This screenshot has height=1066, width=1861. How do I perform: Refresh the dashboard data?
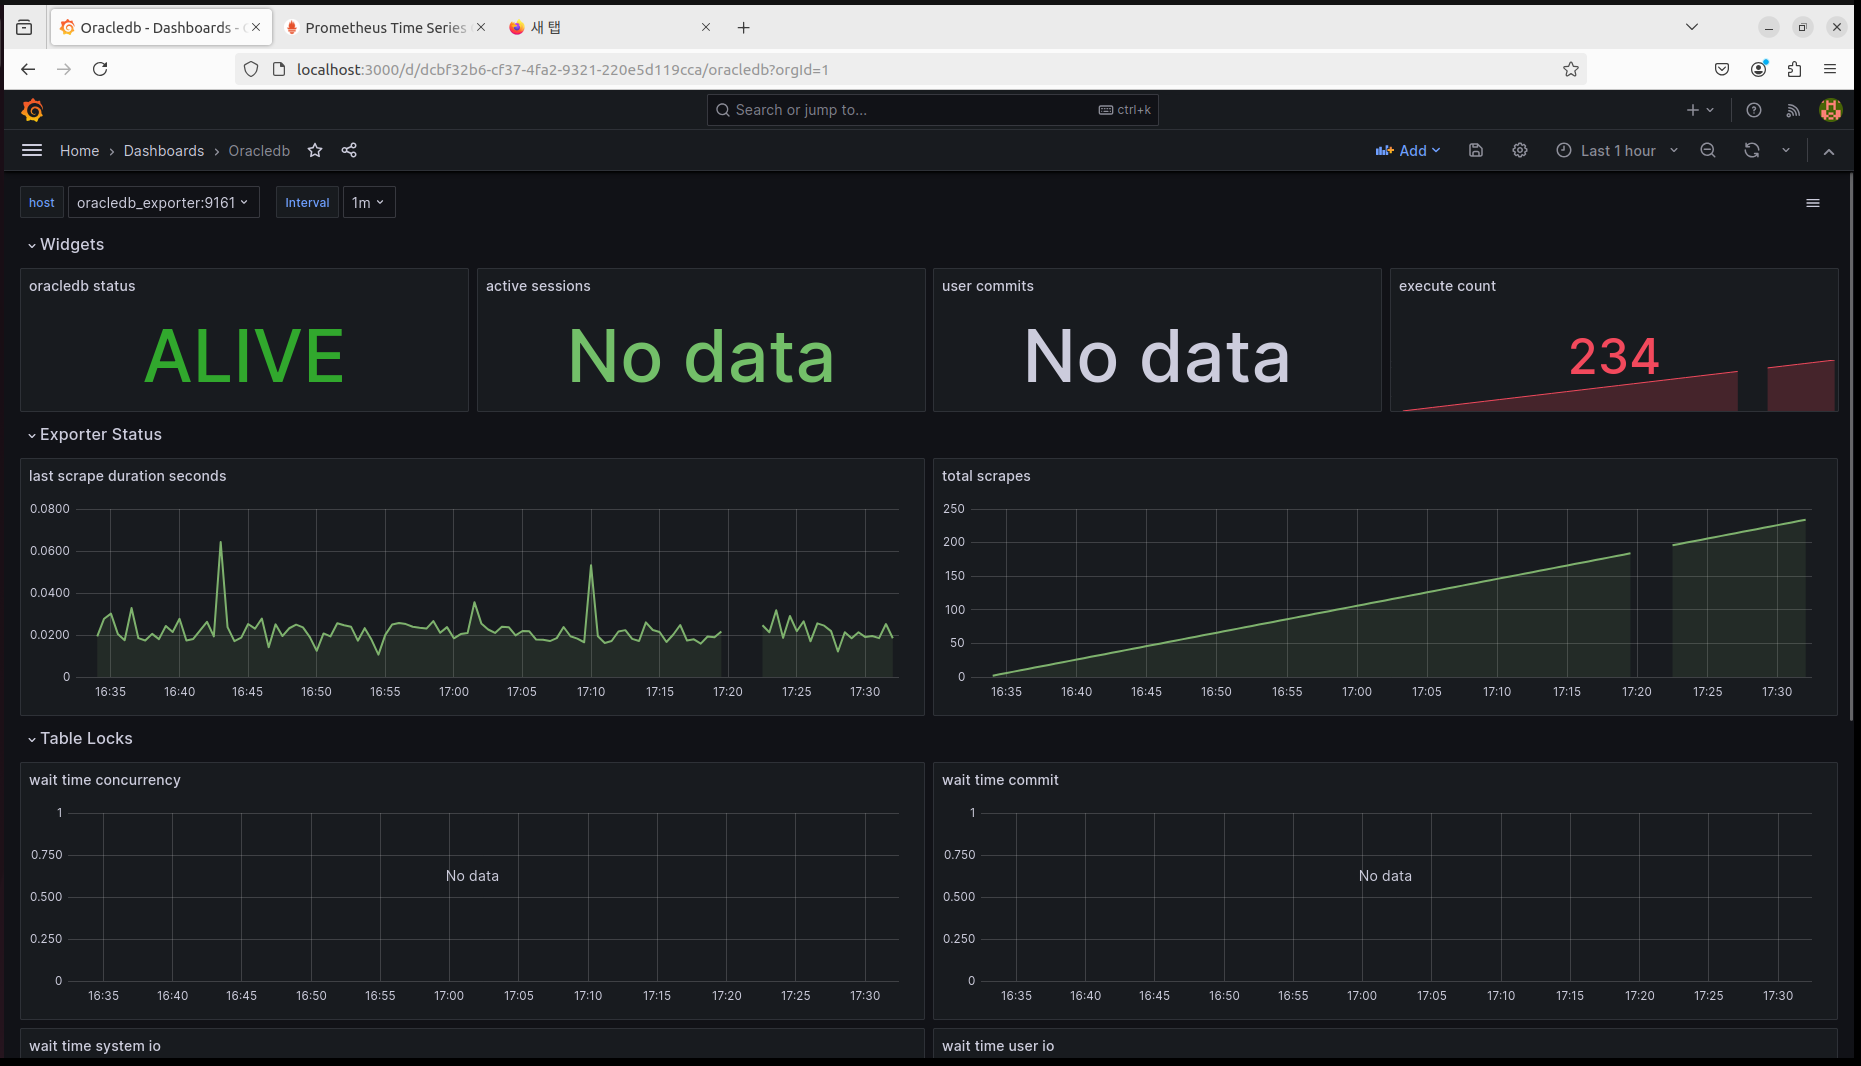(x=1752, y=150)
